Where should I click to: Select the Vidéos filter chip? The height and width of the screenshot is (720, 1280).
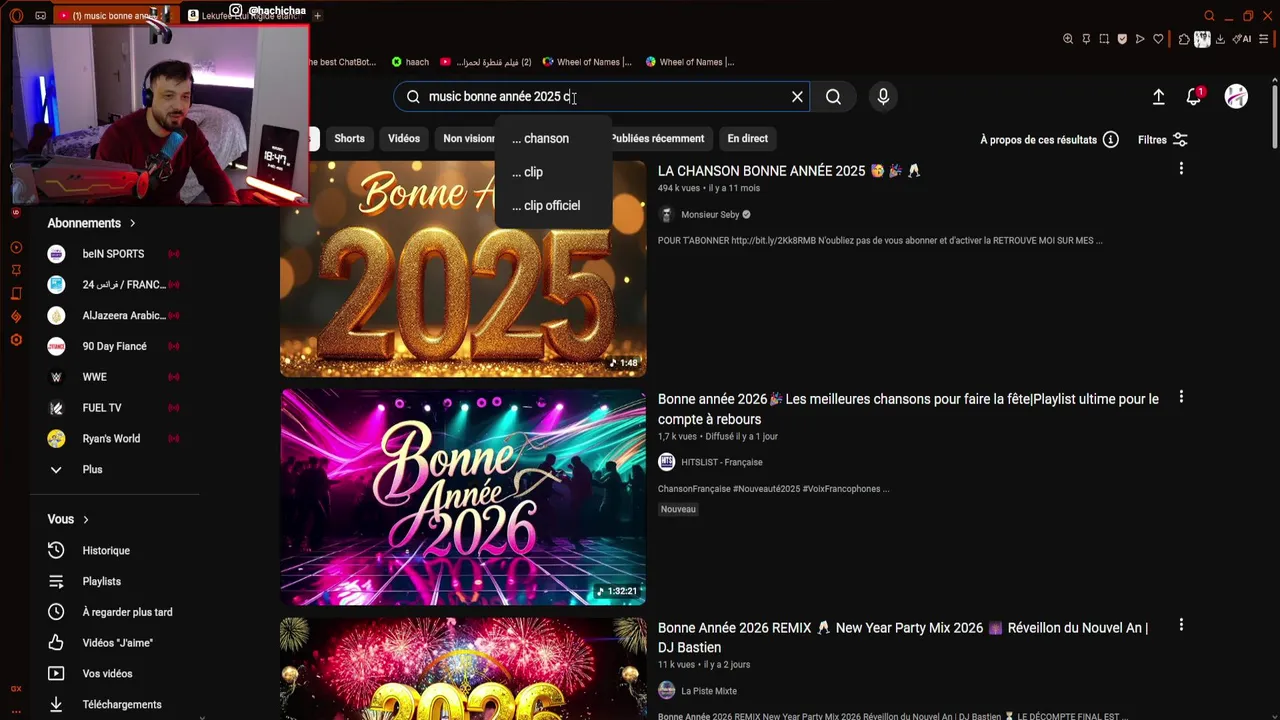404,139
